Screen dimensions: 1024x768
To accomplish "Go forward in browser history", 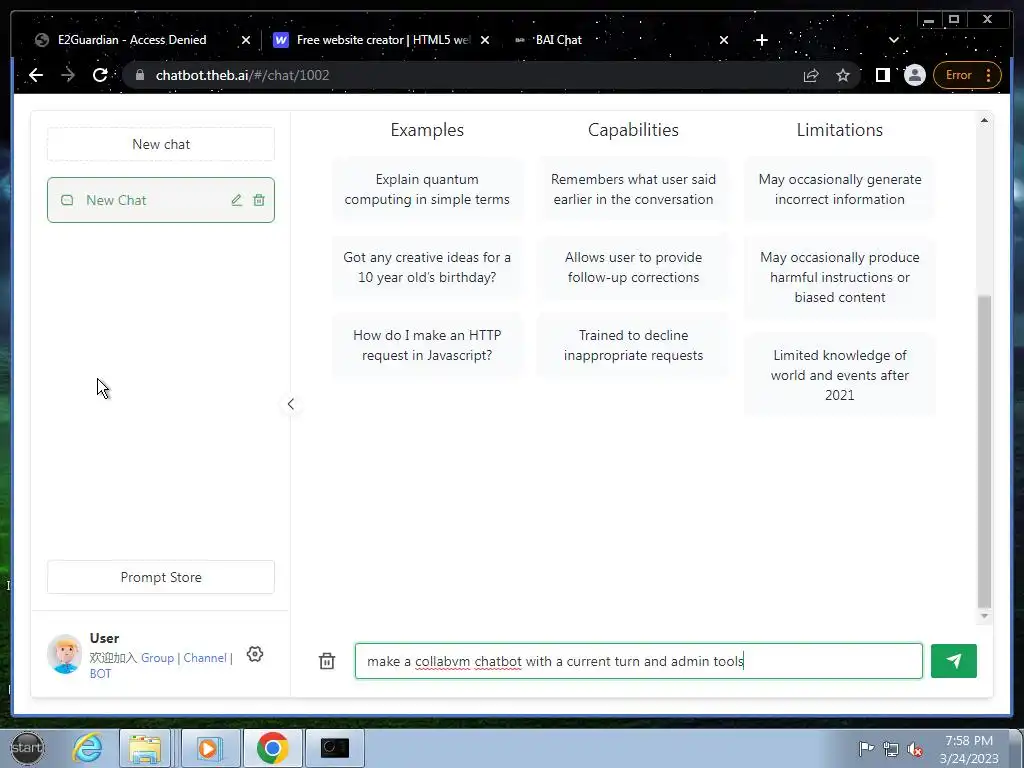I will pos(68,75).
